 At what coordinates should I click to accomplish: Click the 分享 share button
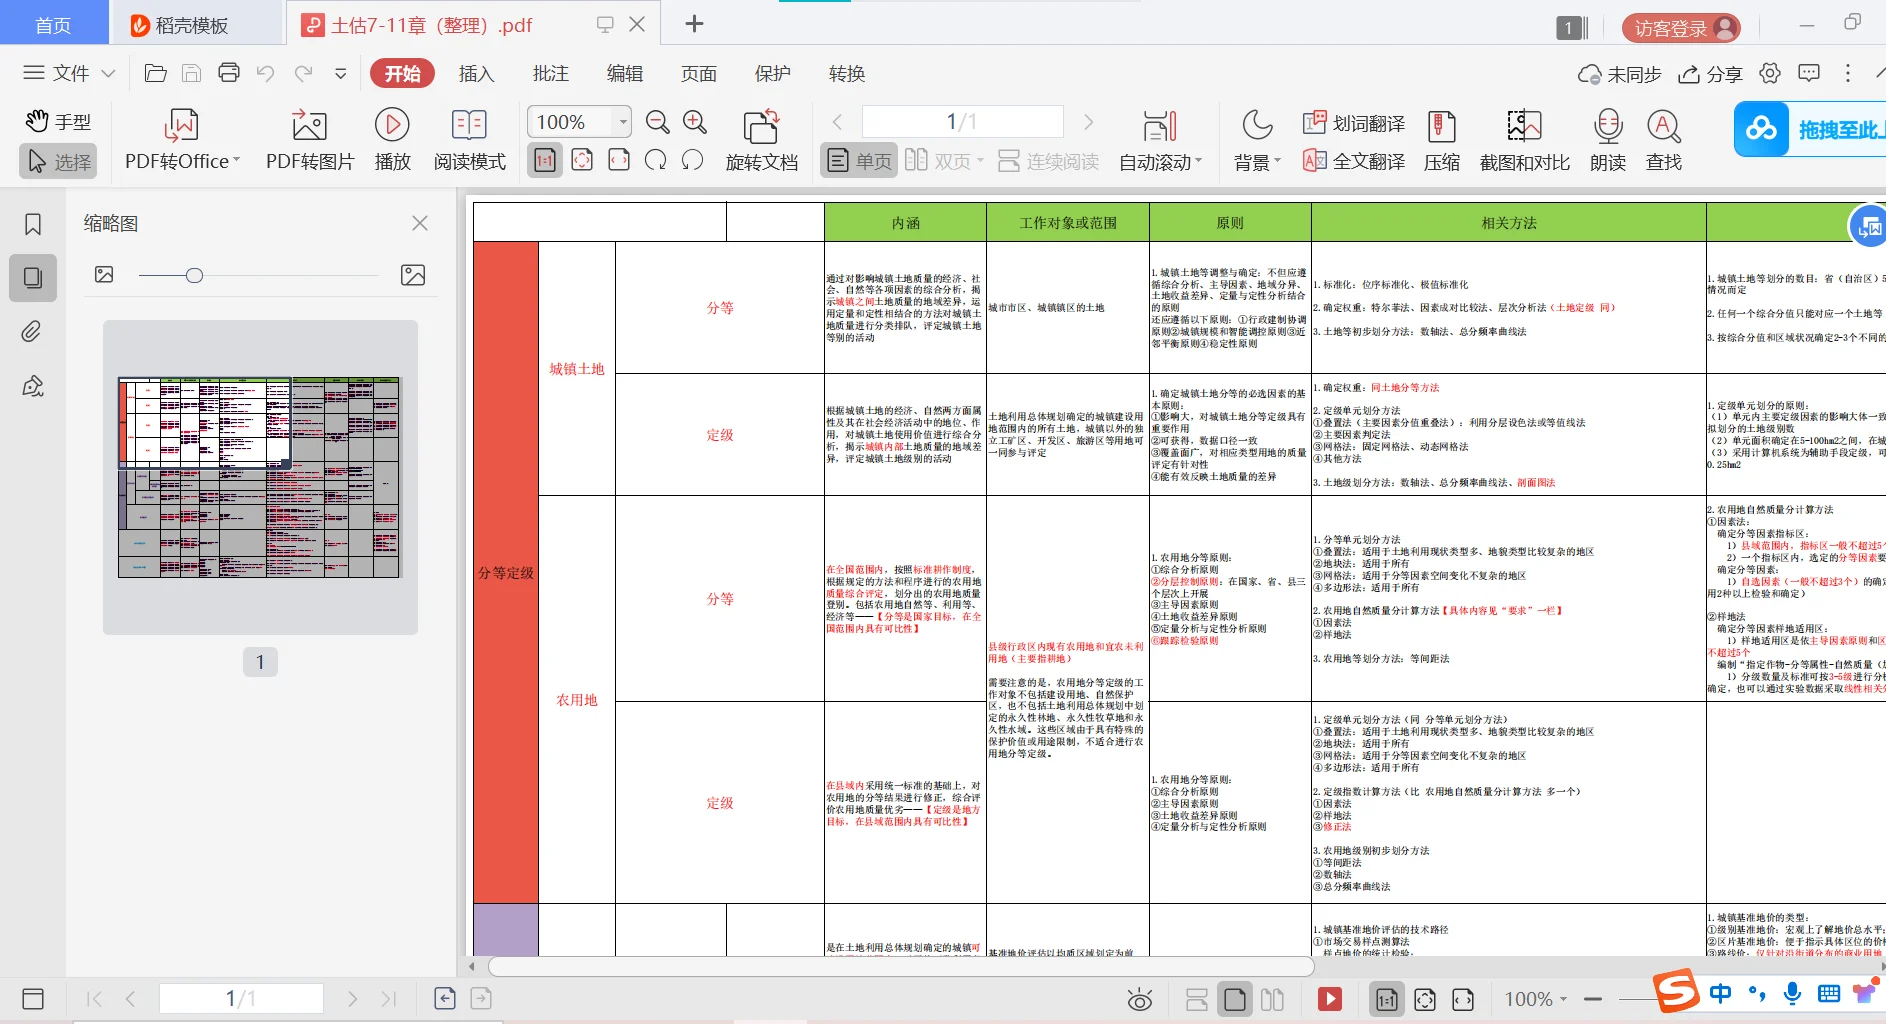1710,74
